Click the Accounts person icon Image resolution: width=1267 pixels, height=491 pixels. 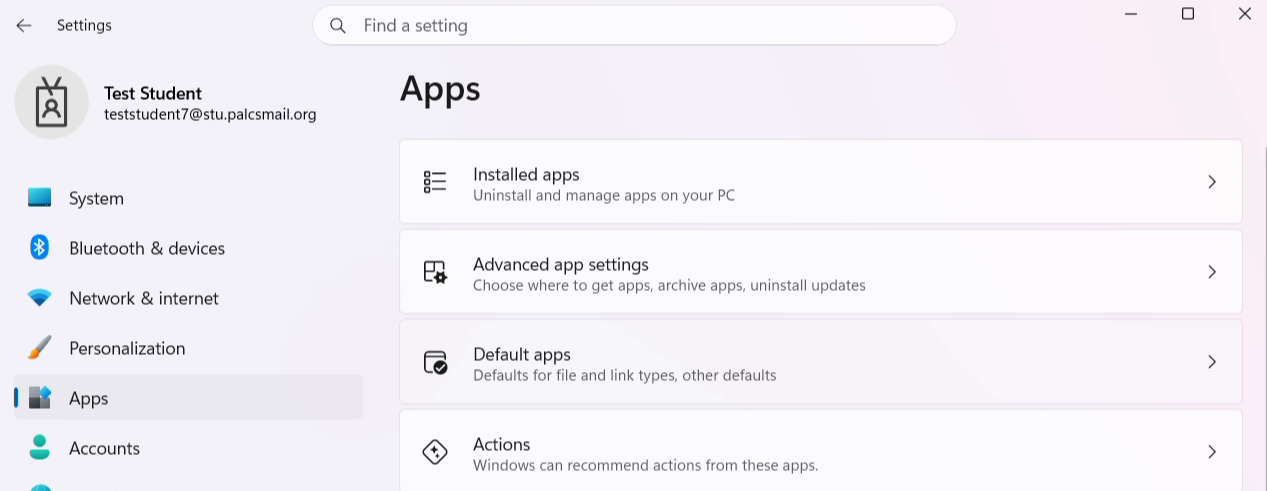click(x=39, y=448)
